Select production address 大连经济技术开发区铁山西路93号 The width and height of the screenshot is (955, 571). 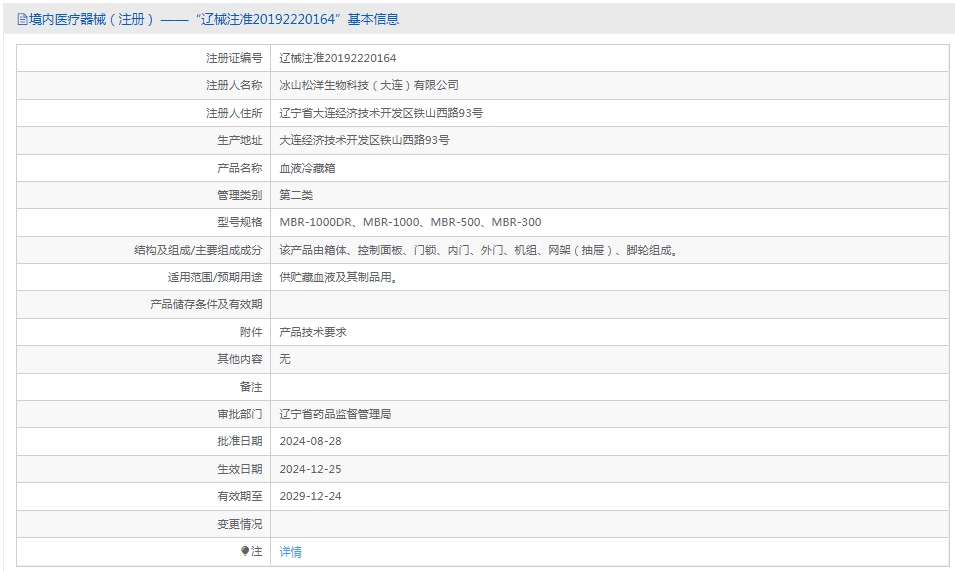[364, 140]
